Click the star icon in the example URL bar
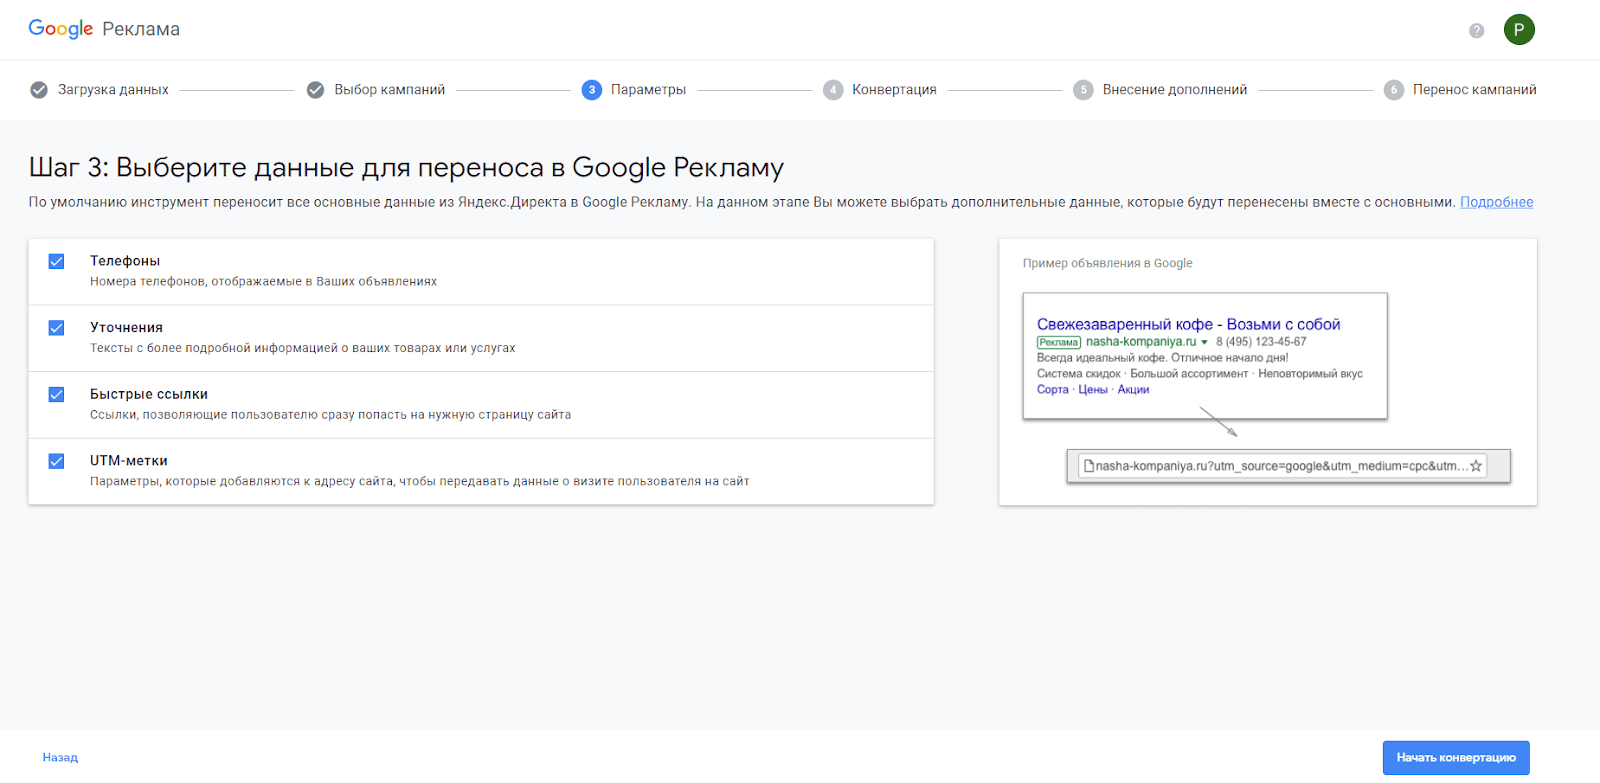Screen dimensions: 1600x783 click(1476, 466)
